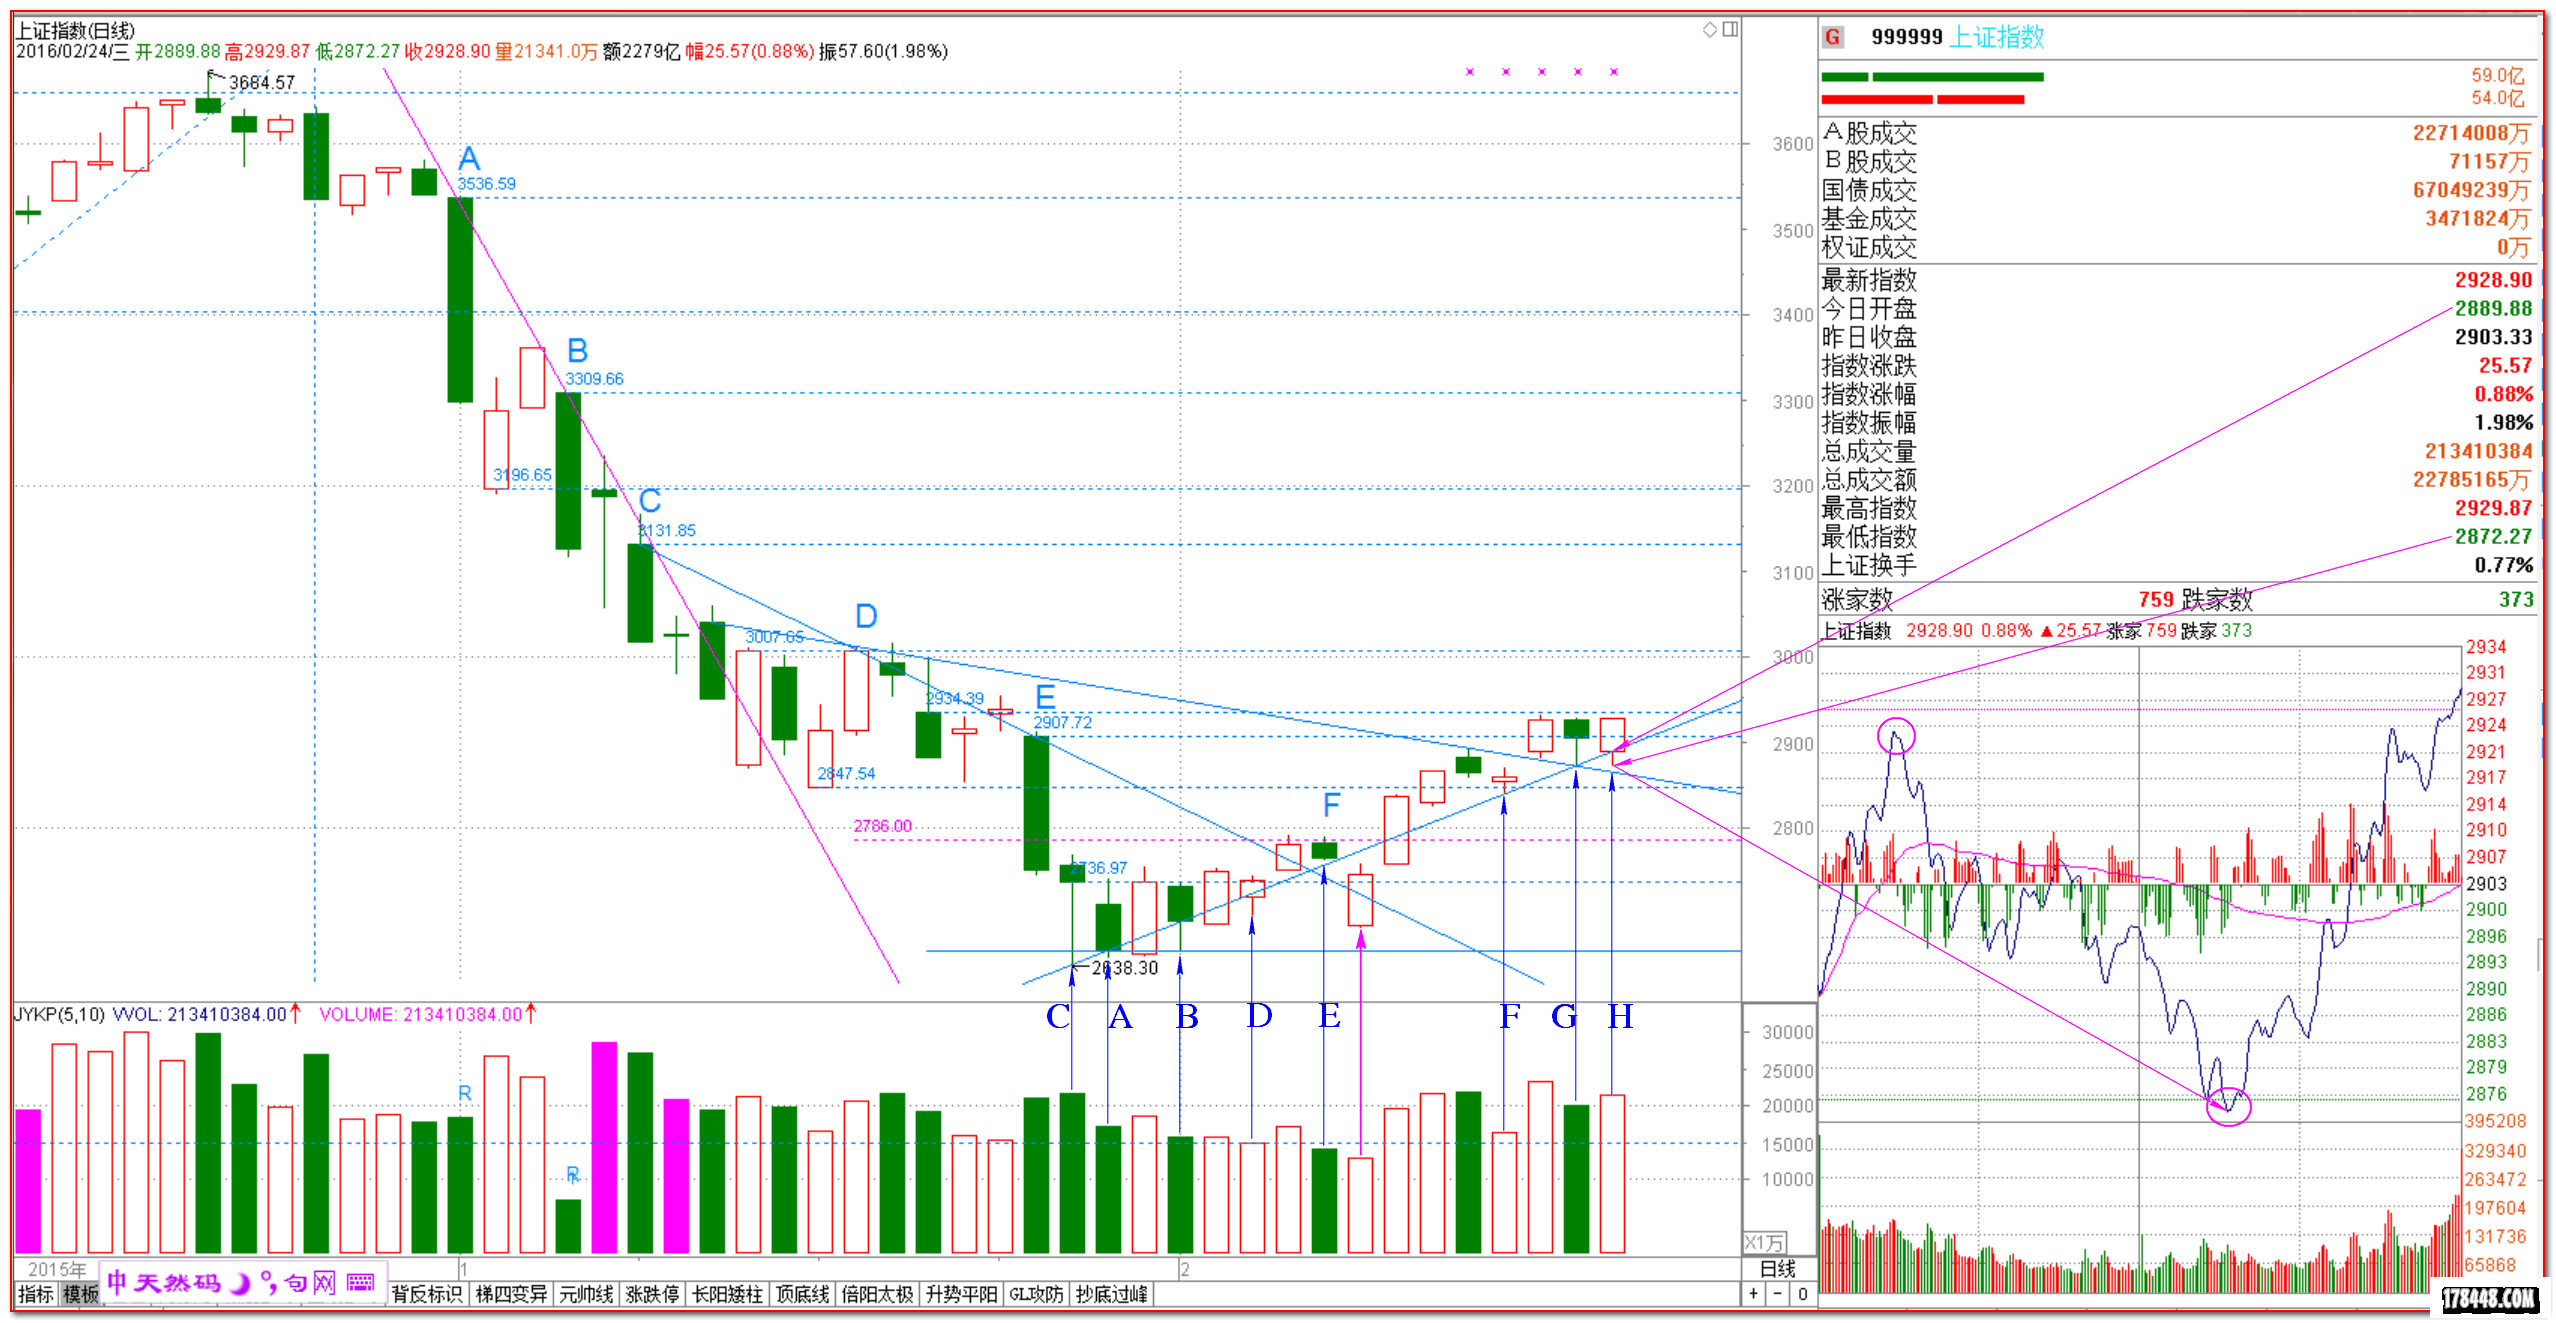Click the minus zoom-out button
This screenshot has width=2556, height=1323.
pyautogui.click(x=1778, y=1293)
